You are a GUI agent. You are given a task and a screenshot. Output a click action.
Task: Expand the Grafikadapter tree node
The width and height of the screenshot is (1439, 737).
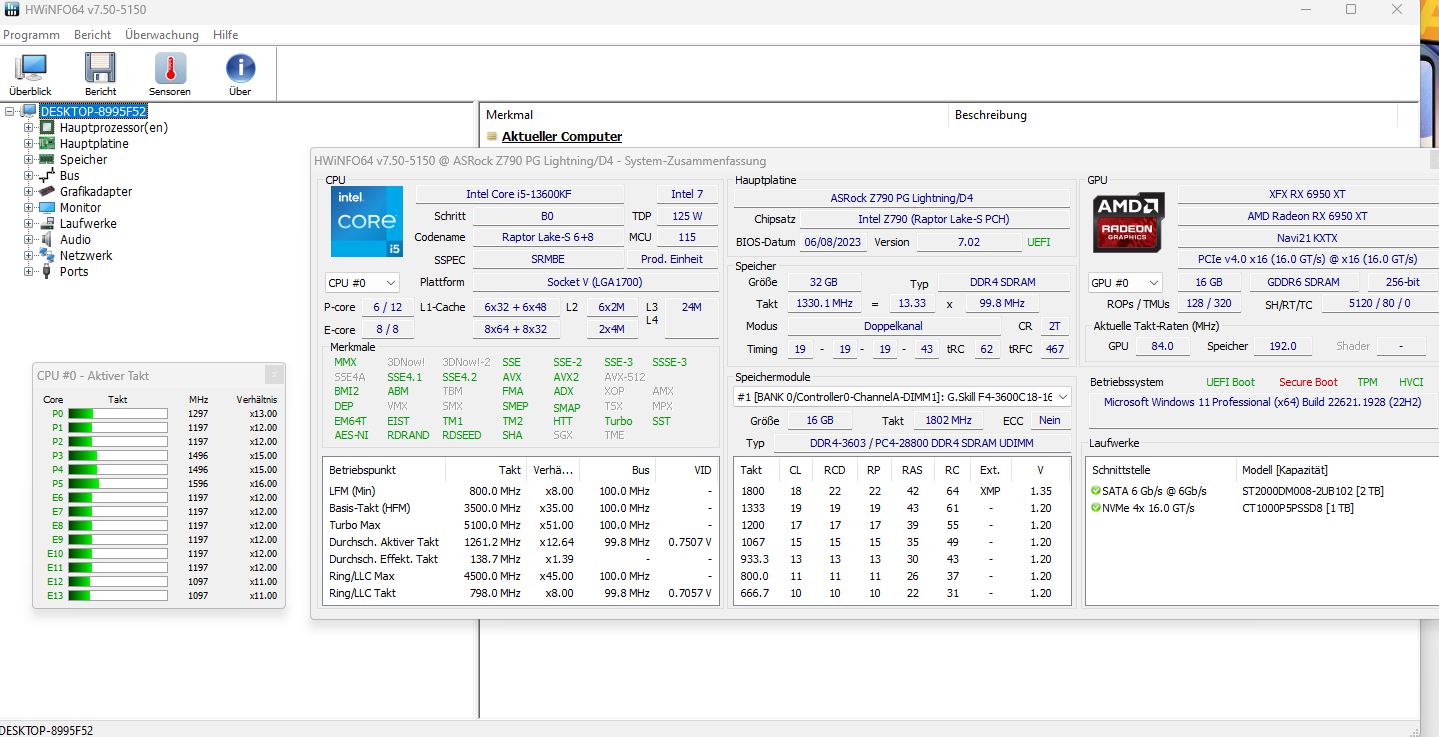click(x=29, y=192)
